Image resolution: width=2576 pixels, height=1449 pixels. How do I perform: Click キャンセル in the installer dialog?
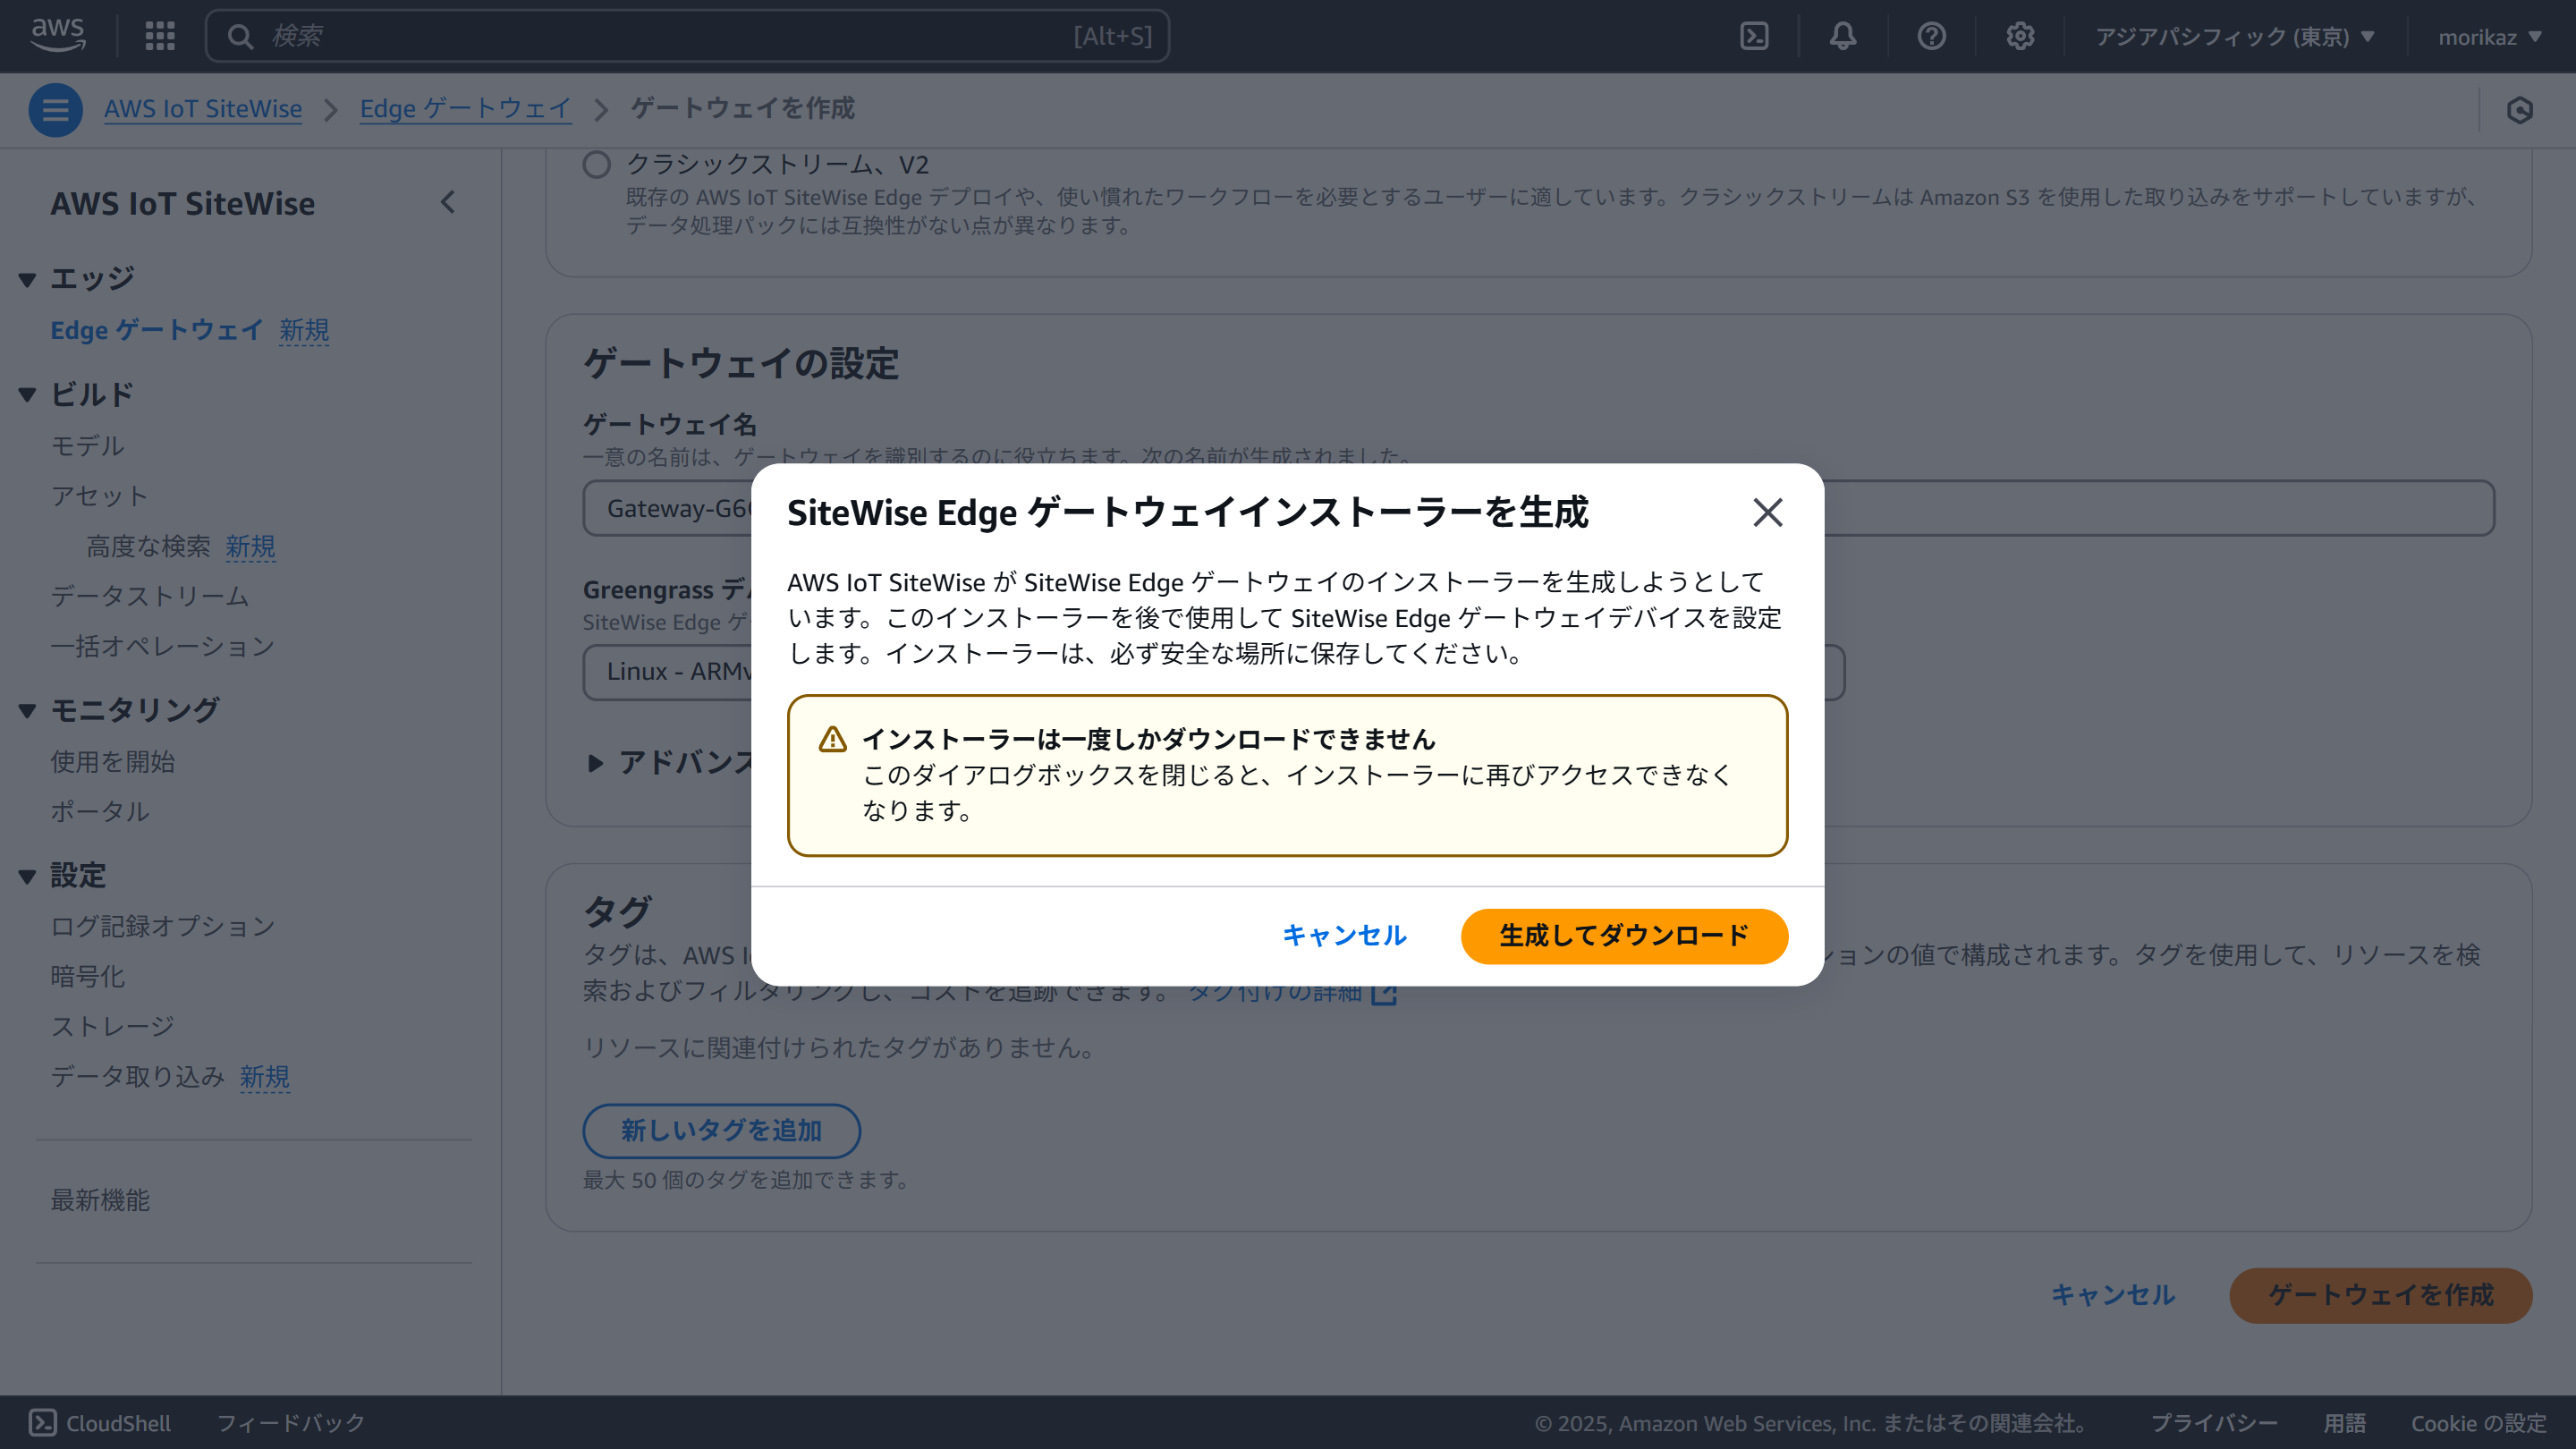pos(1345,936)
